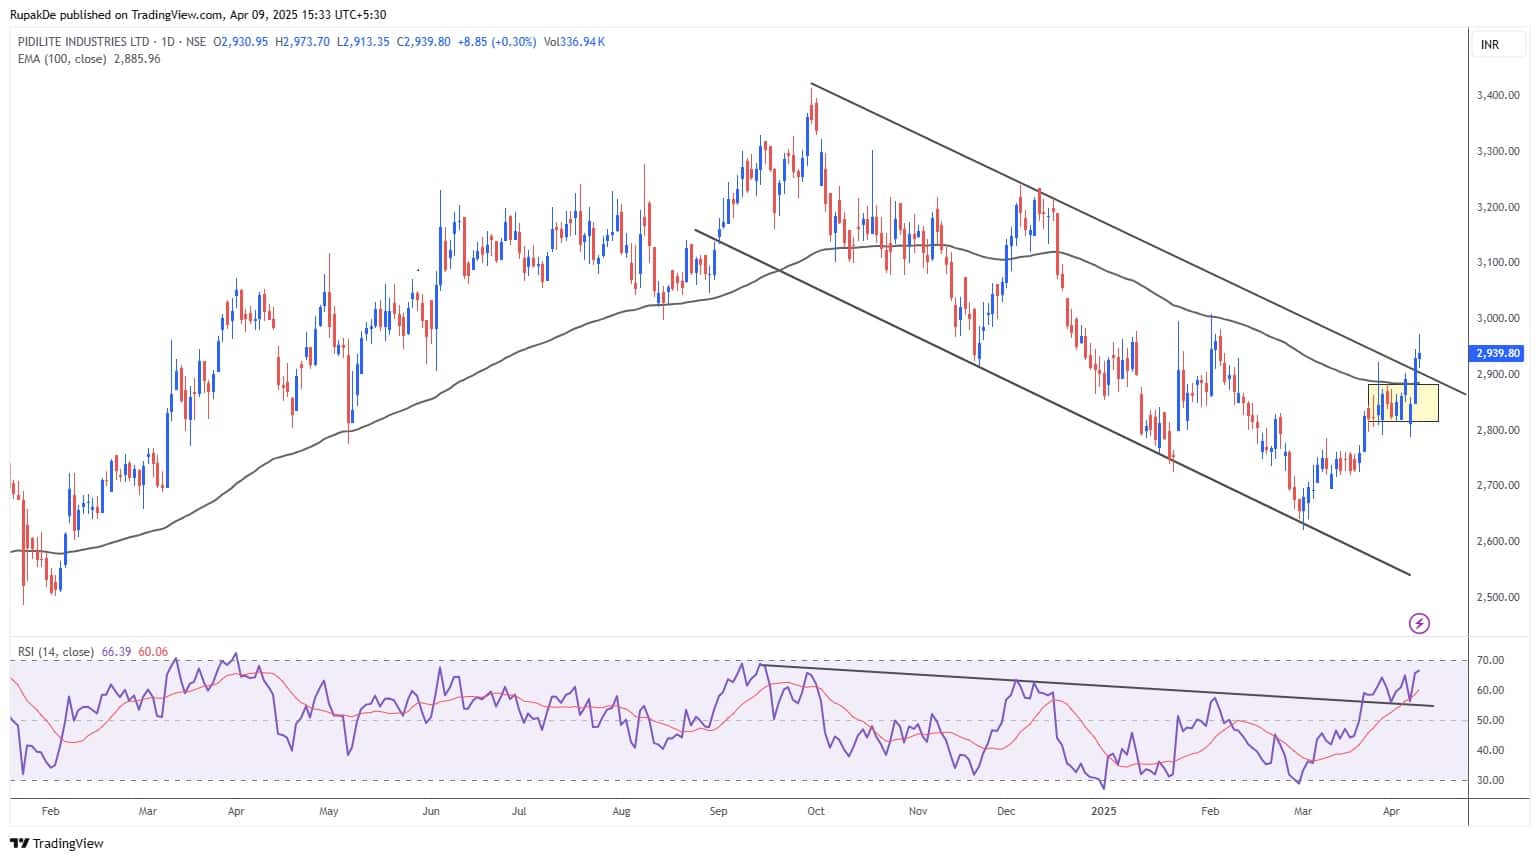Viewport: 1540px width, 861px height.
Task: Click the Sep label on time axis
Action: [x=718, y=812]
